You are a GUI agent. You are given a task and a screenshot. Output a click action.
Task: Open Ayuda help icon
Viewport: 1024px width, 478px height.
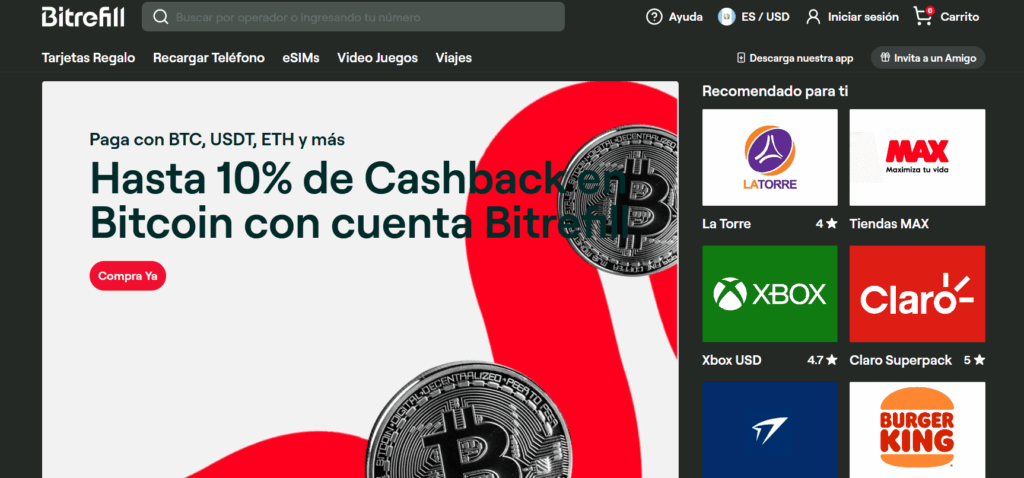[654, 17]
